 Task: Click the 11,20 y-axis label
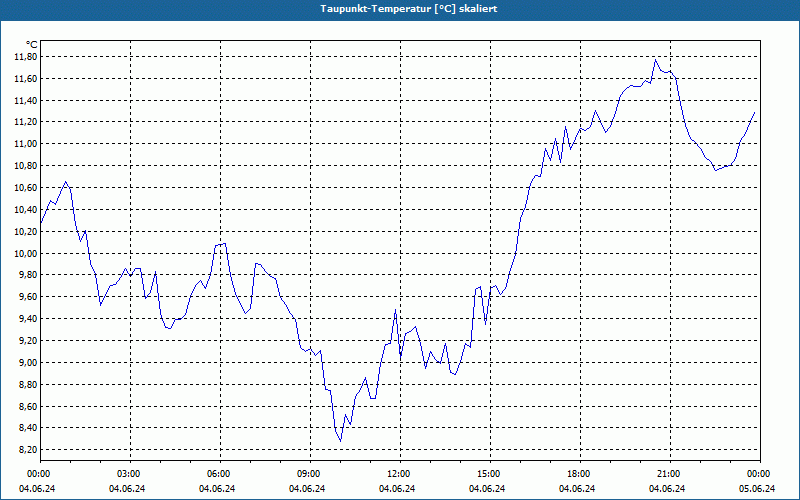[26, 122]
